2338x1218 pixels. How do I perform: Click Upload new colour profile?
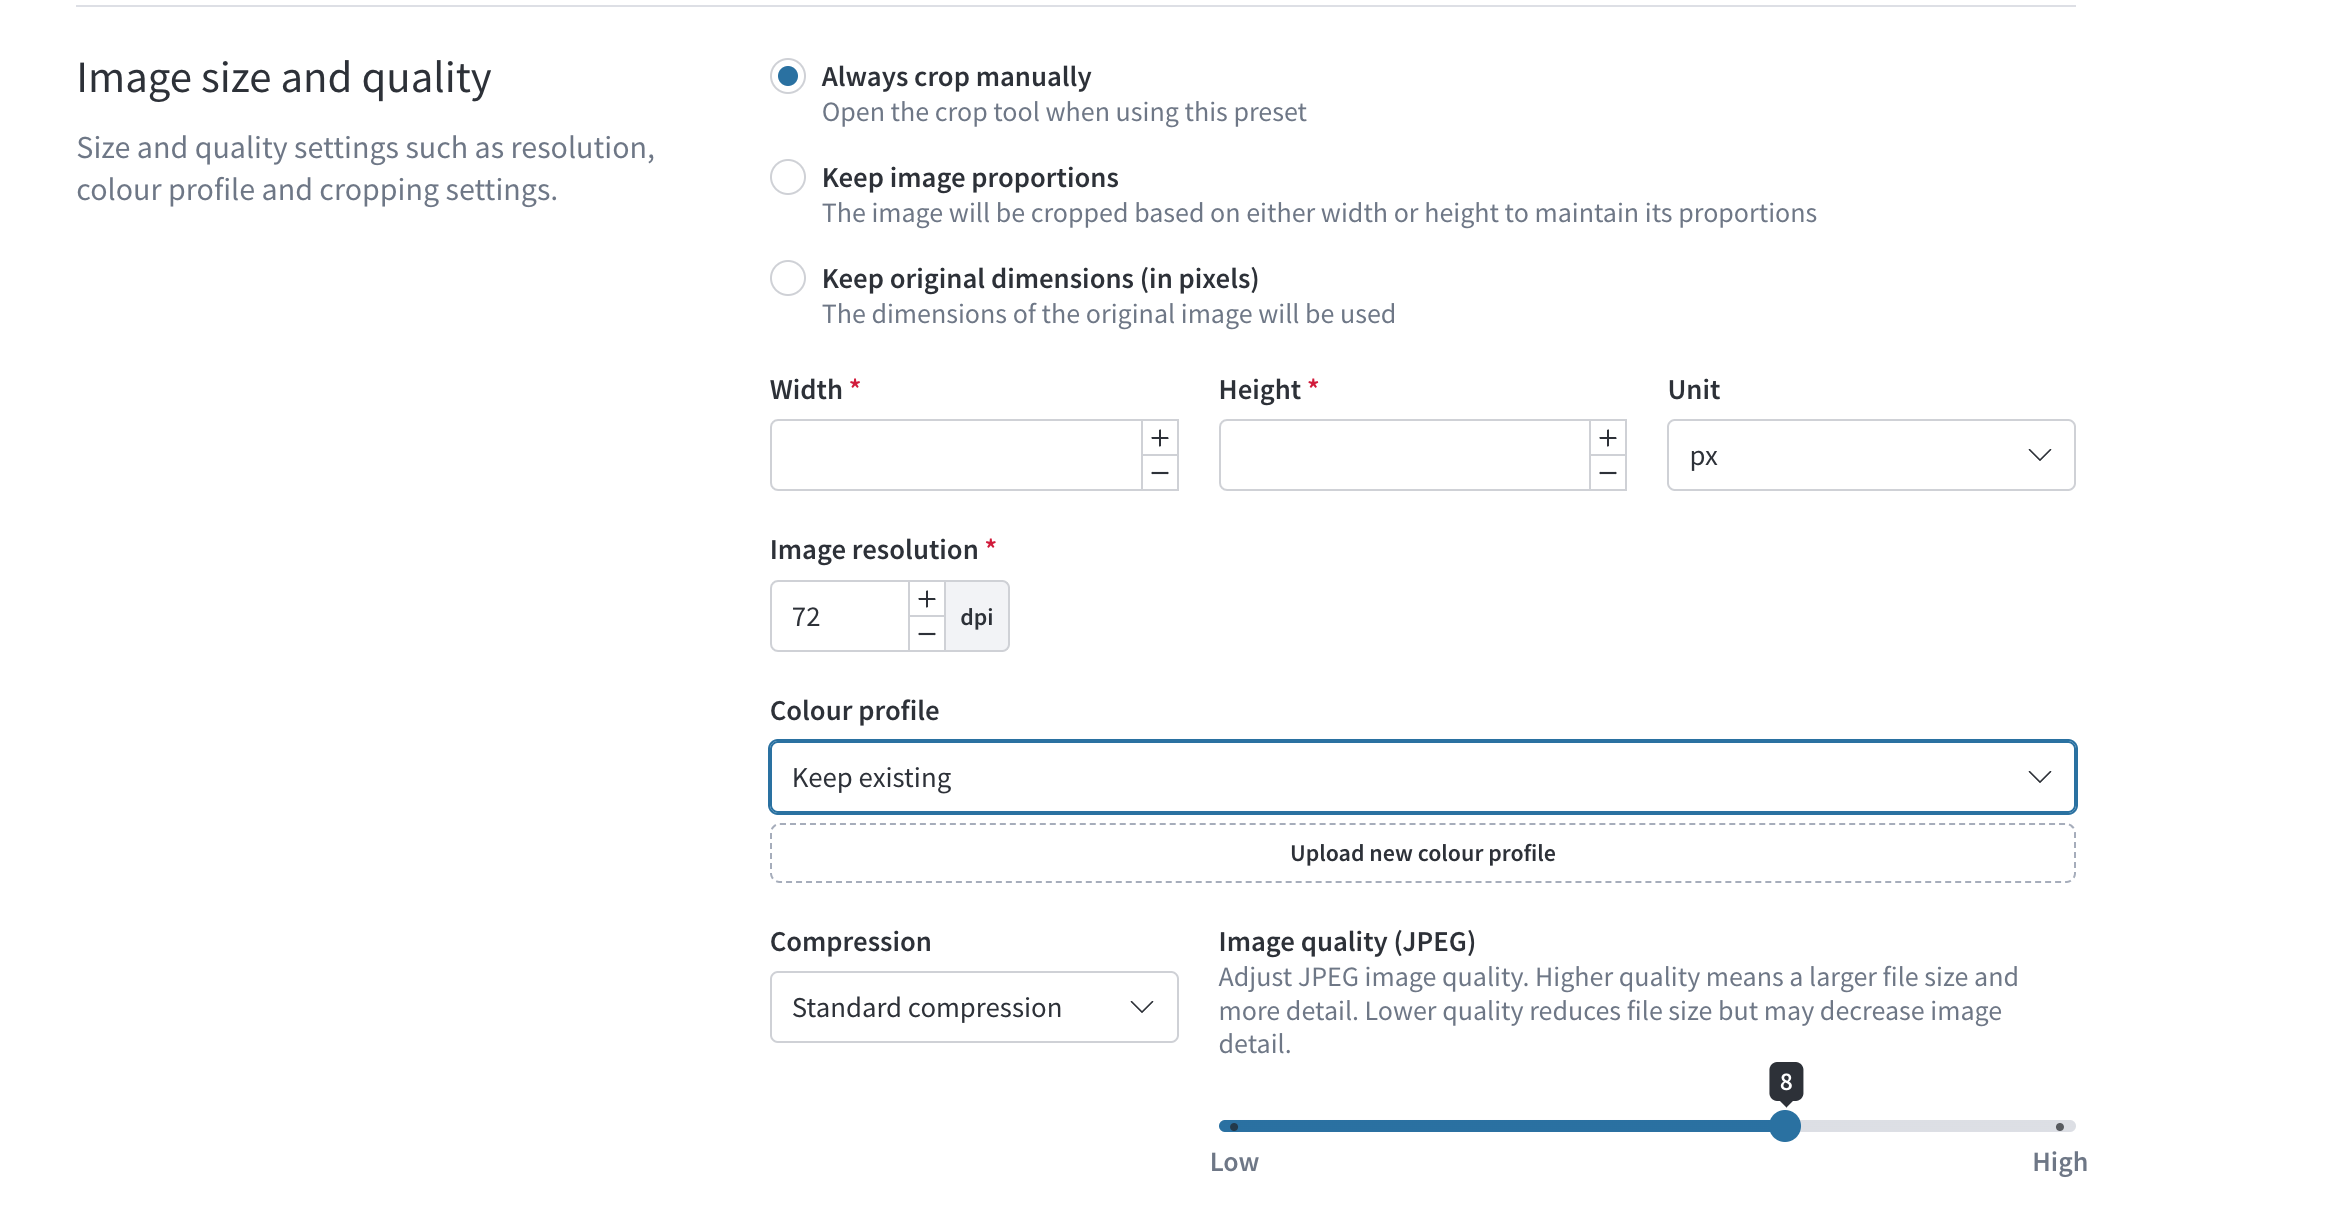(1422, 853)
